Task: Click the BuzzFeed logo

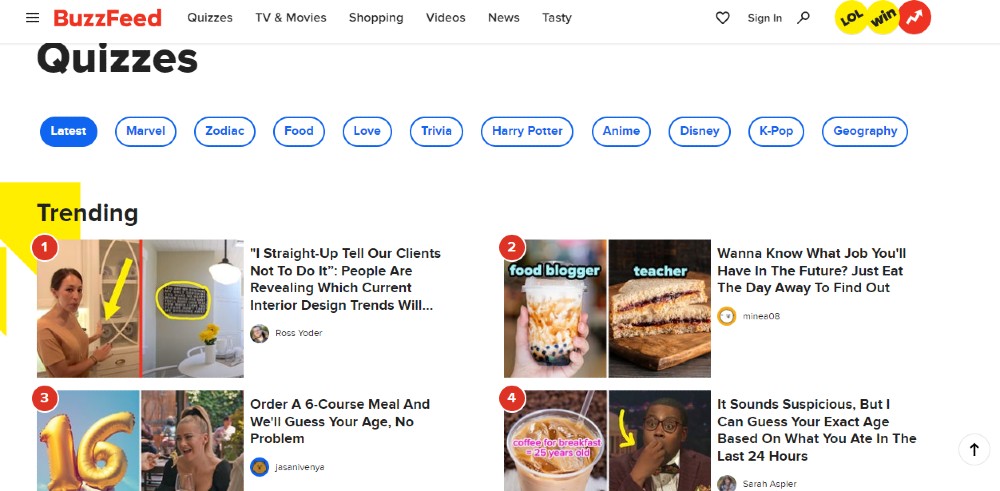Action: click(x=107, y=18)
